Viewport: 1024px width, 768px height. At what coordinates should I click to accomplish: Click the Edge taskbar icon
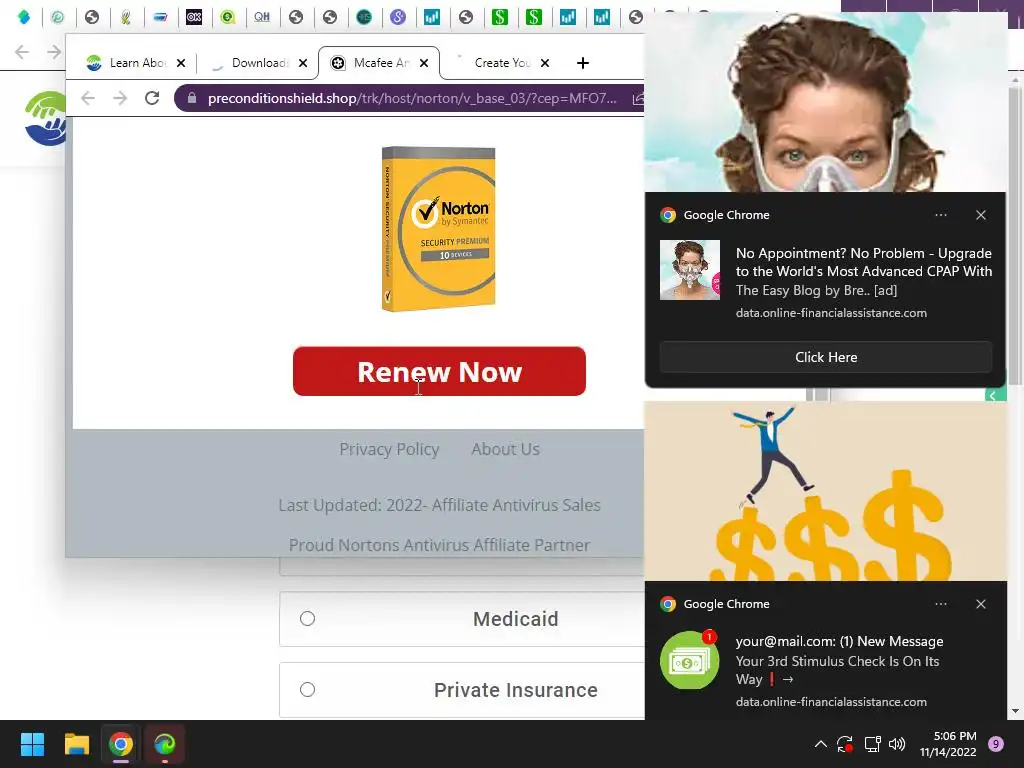tap(165, 744)
